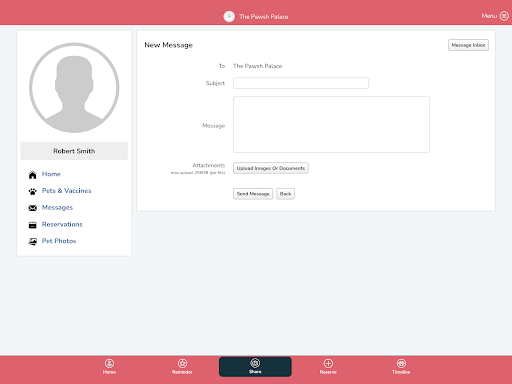Screen dimensions: 512x384
Task: Click the calendar icon beside Reservations
Action: tap(33, 225)
